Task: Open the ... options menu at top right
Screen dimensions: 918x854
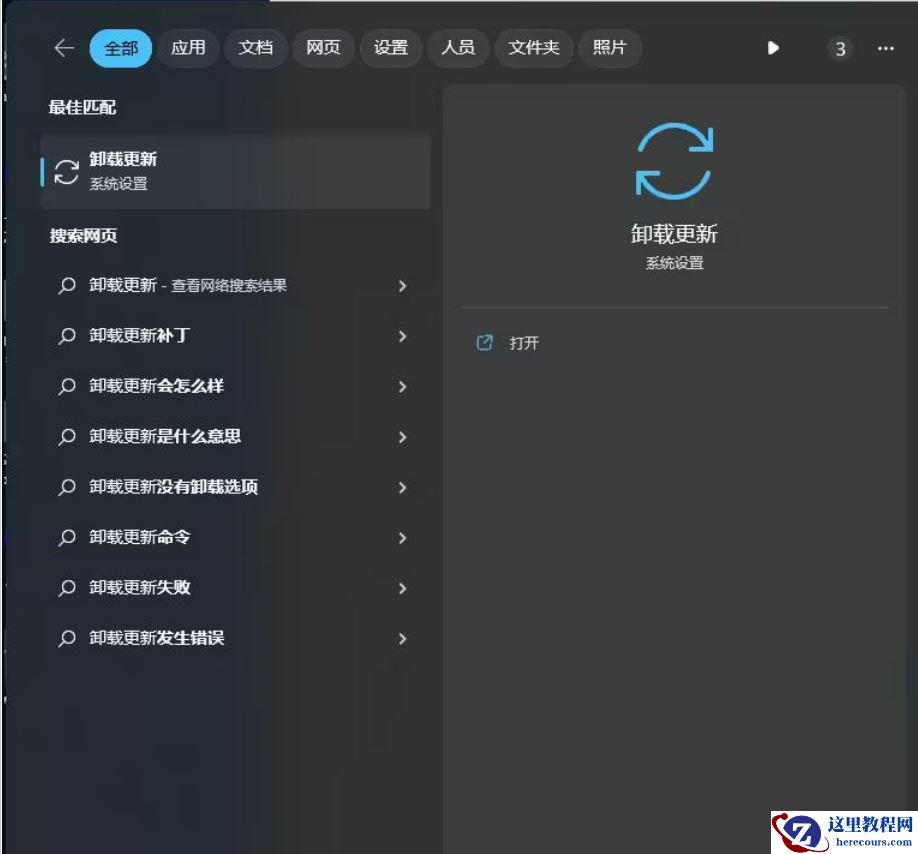Action: [x=885, y=48]
